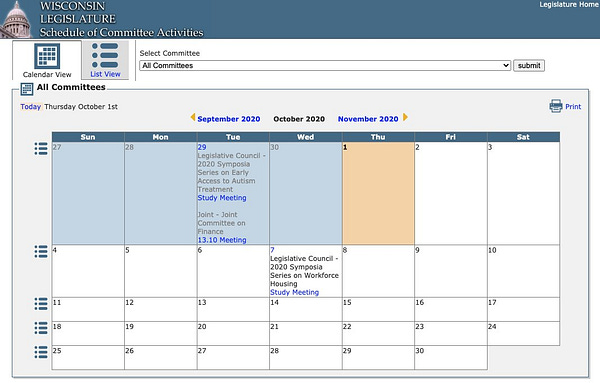Click the 'Joint Committee on Finance' text
Screen dimensions: 600x383
222,223
